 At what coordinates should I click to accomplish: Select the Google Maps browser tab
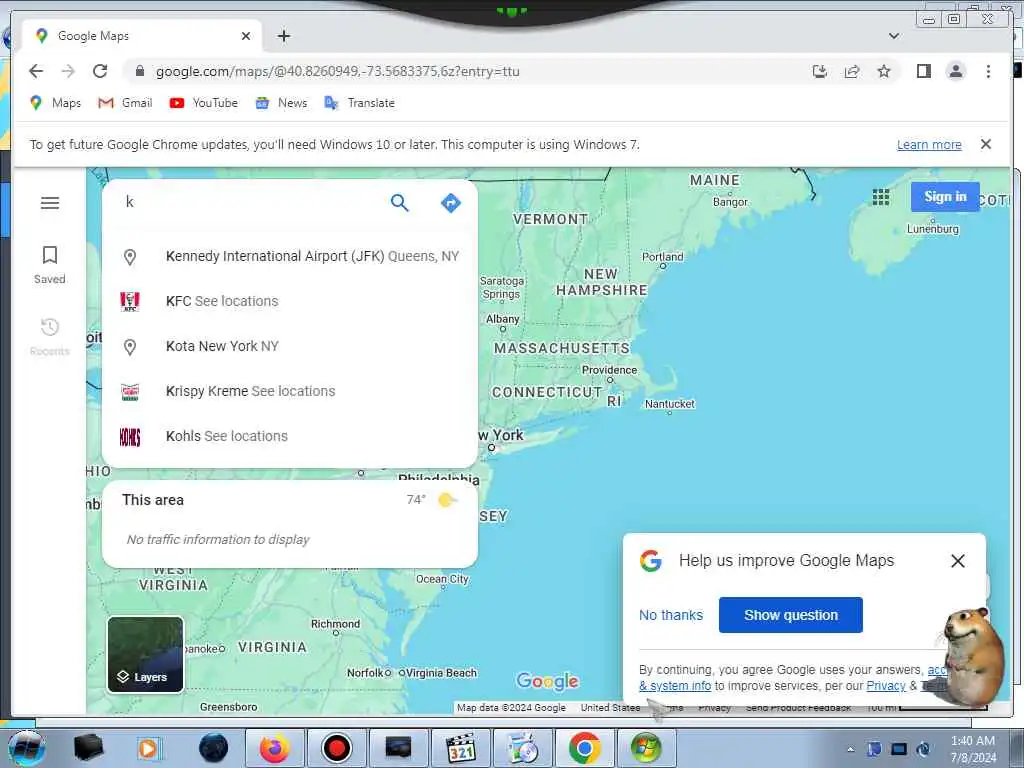(142, 36)
